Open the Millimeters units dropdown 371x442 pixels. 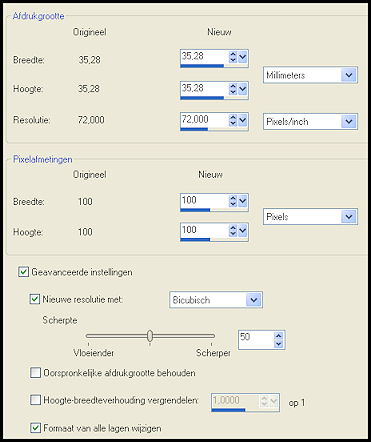349,75
